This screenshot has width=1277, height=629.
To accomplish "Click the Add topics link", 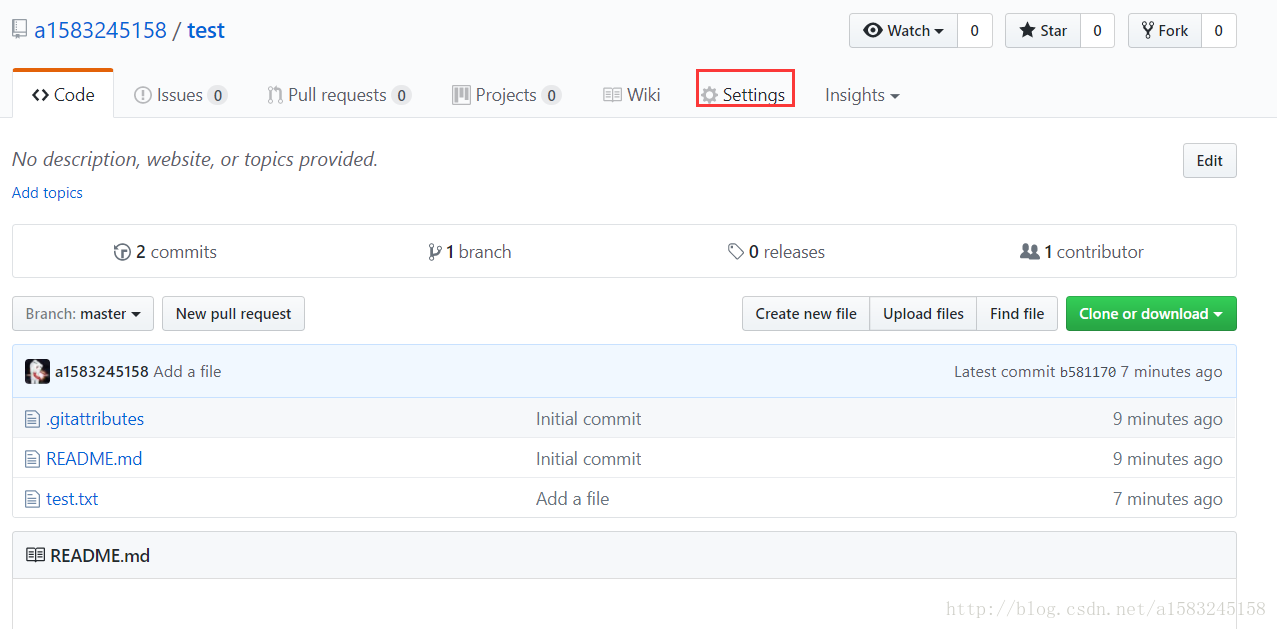I will point(47,193).
